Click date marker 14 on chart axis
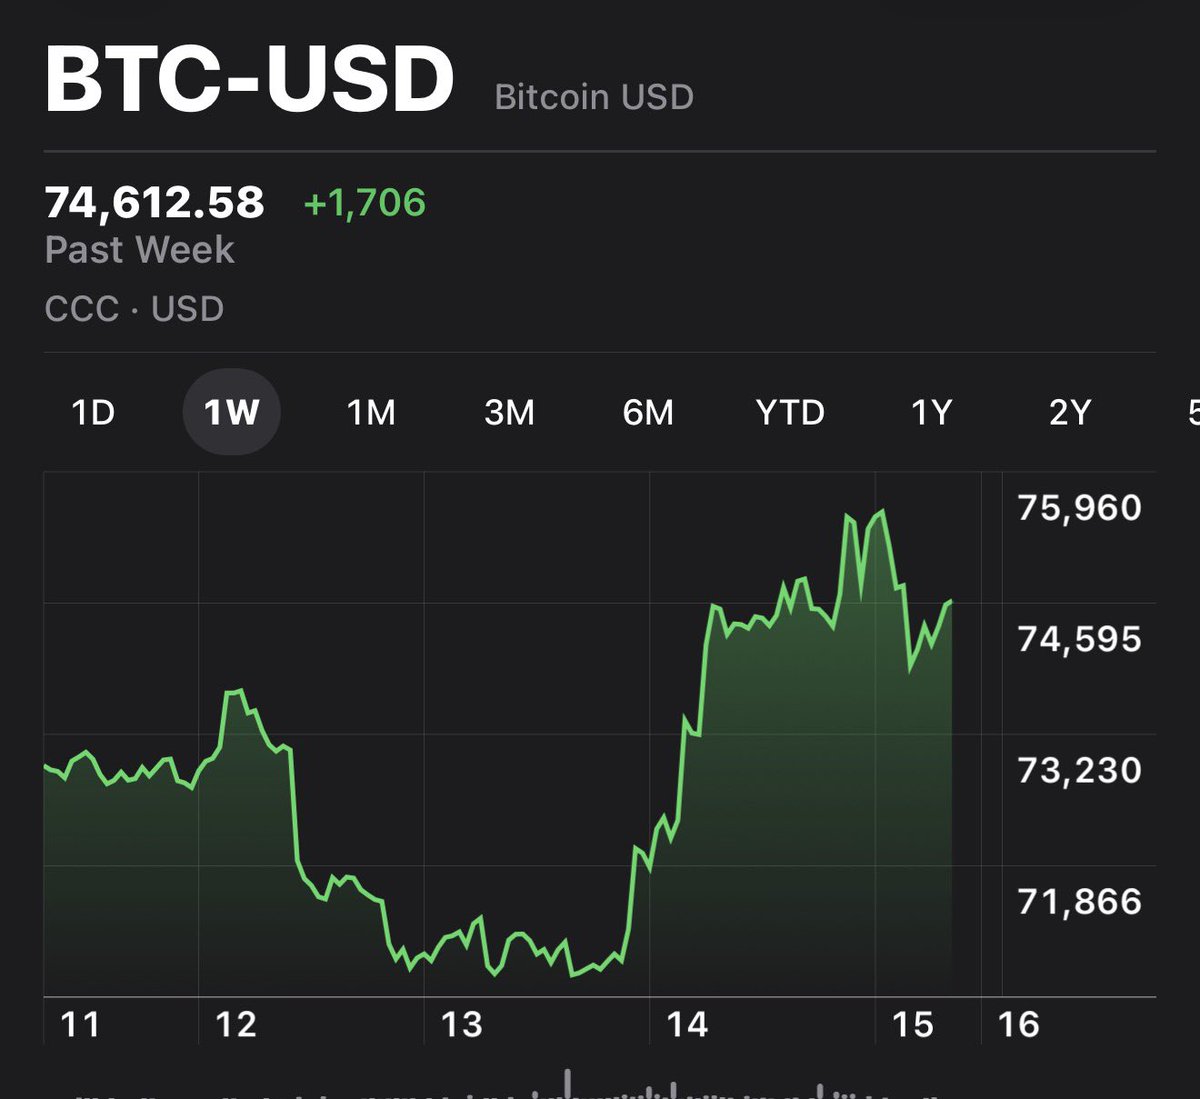1200x1099 pixels. [x=687, y=1024]
